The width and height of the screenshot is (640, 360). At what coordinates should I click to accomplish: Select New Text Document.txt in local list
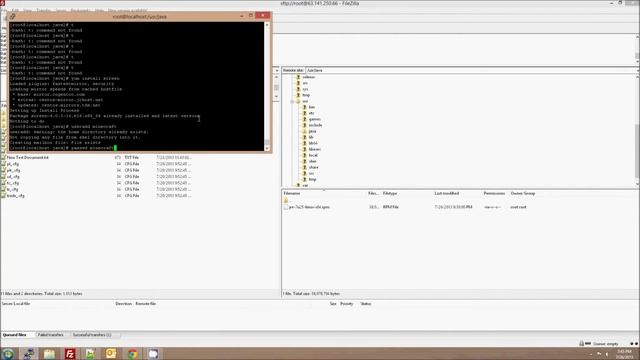(x=27, y=158)
